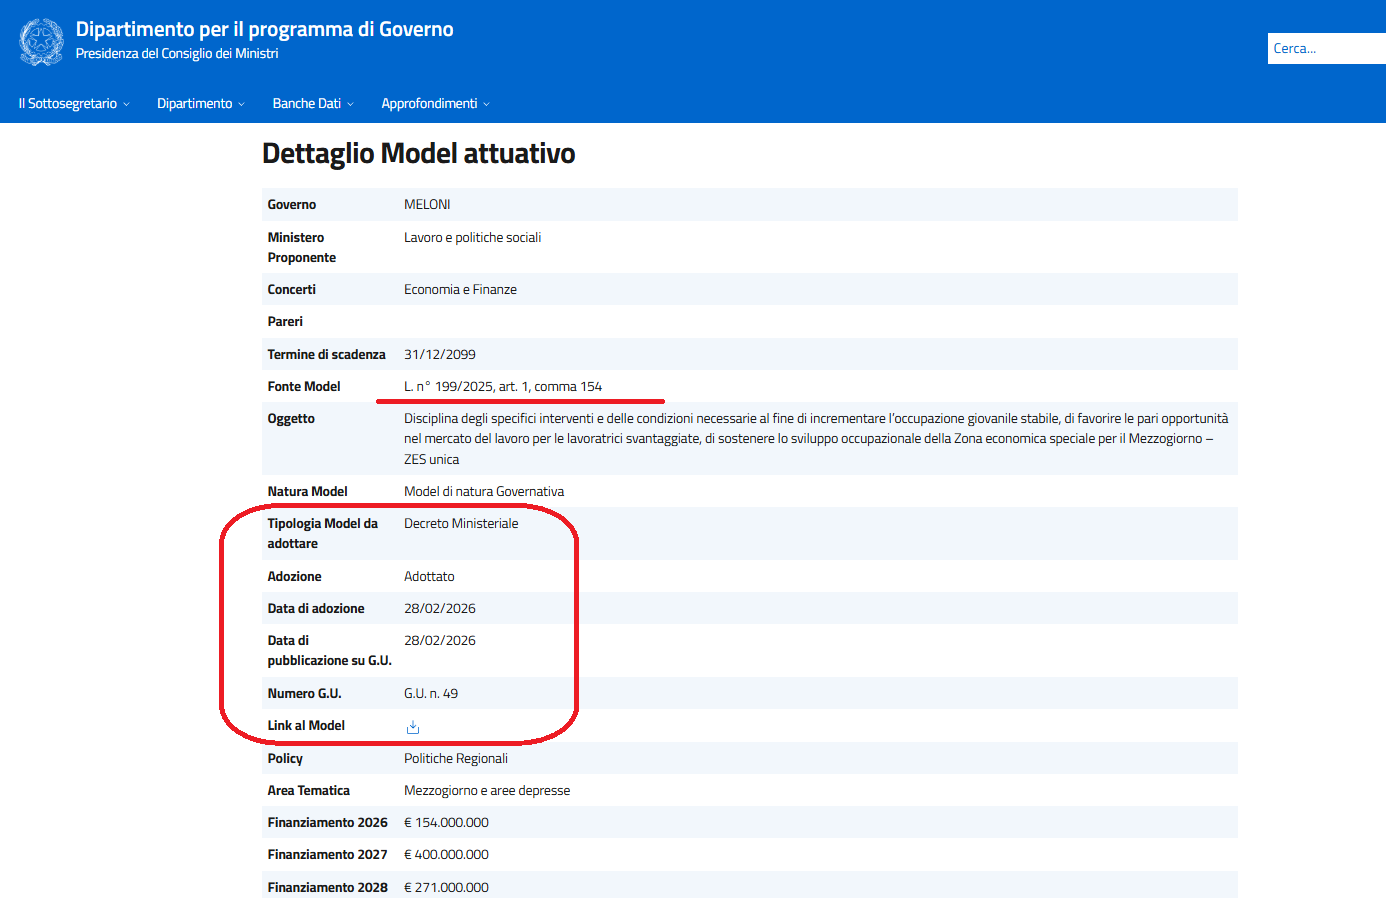This screenshot has height=898, width=1386.
Task: Expand the chevron beside Il Sottosegretario
Action: 126,105
